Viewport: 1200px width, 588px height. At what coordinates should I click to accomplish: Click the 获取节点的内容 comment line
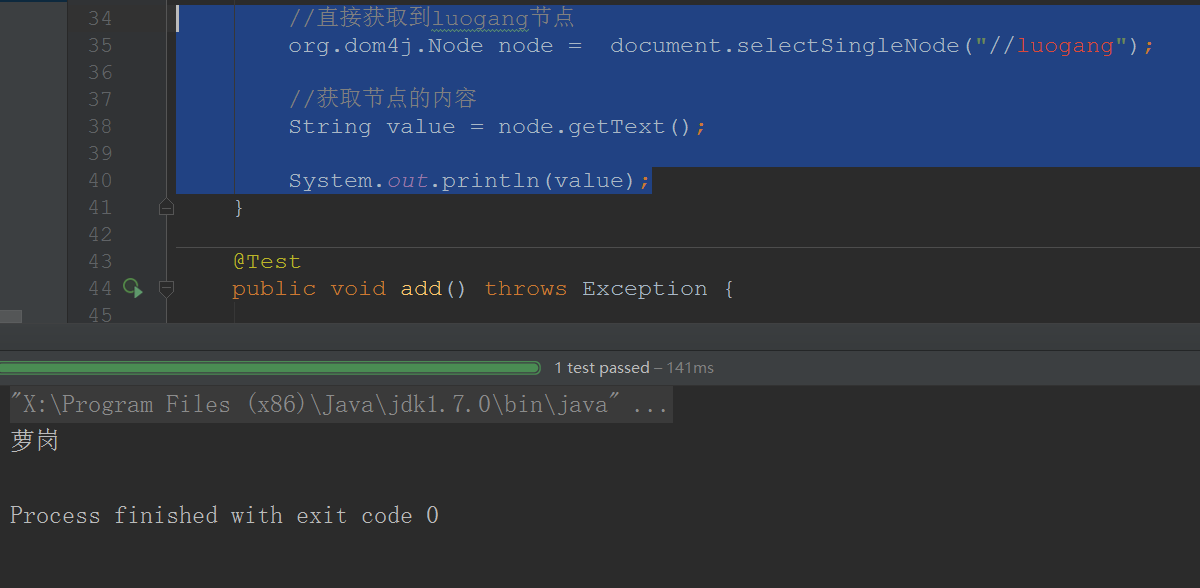click(383, 99)
